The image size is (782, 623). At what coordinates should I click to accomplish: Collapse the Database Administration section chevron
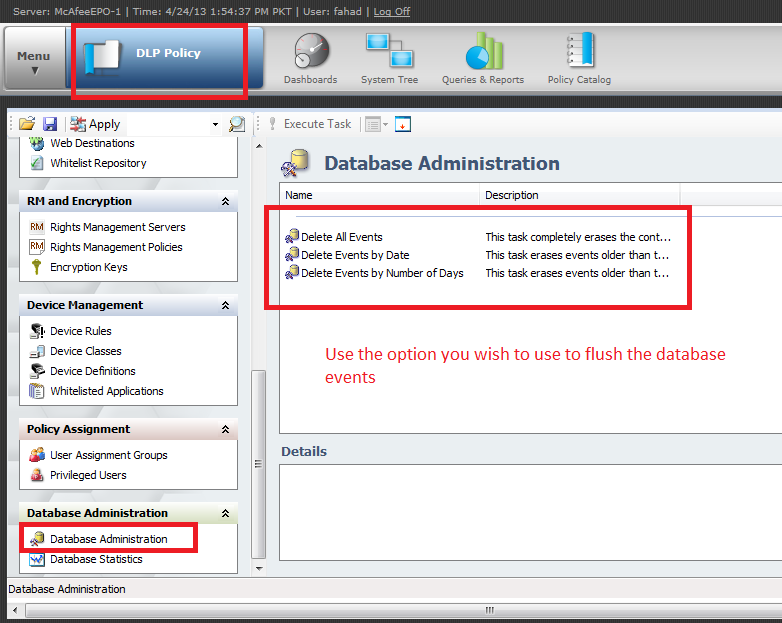(225, 513)
